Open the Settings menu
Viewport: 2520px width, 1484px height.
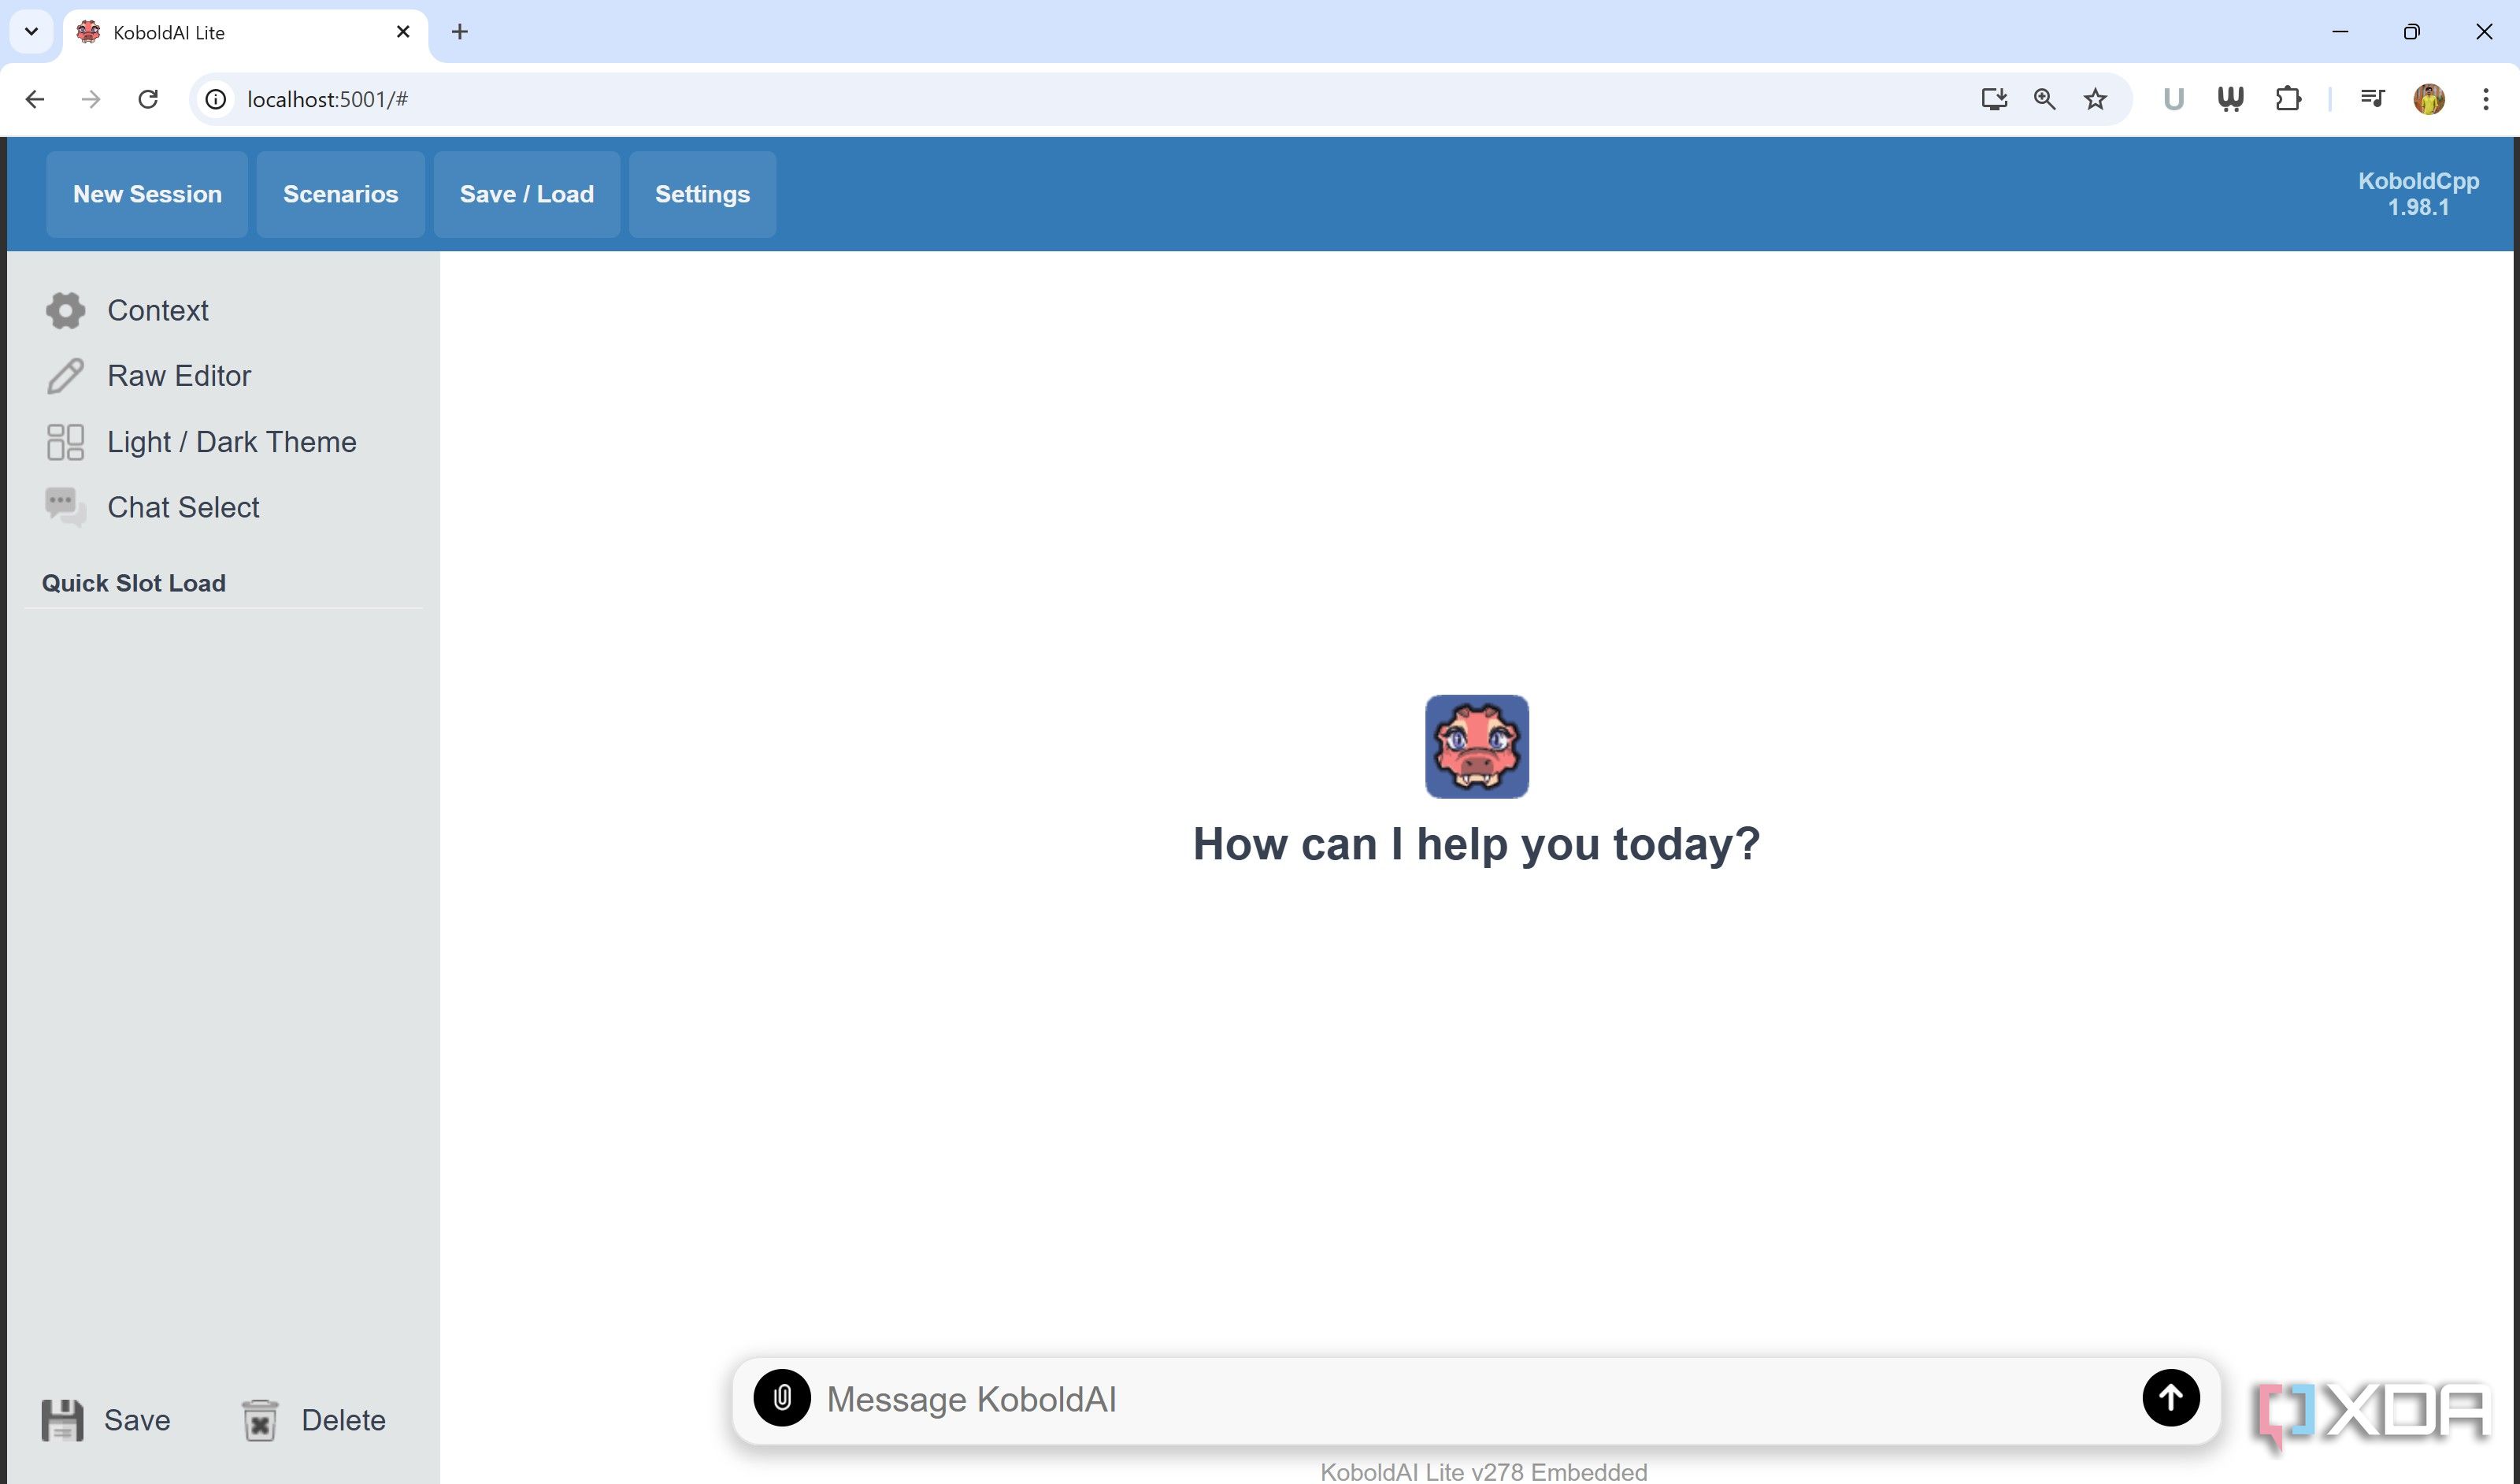702,194
